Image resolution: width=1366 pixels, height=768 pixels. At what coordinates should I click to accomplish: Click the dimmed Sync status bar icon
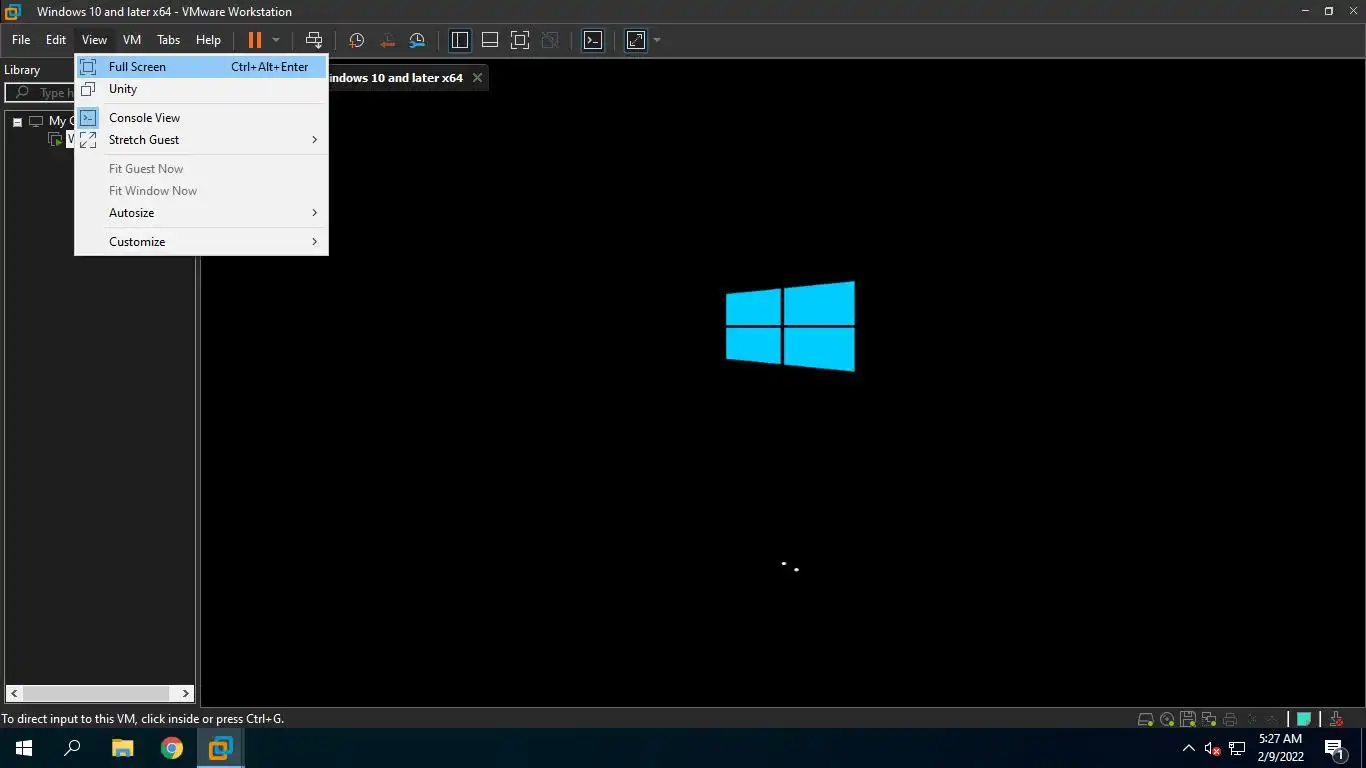click(1272, 719)
